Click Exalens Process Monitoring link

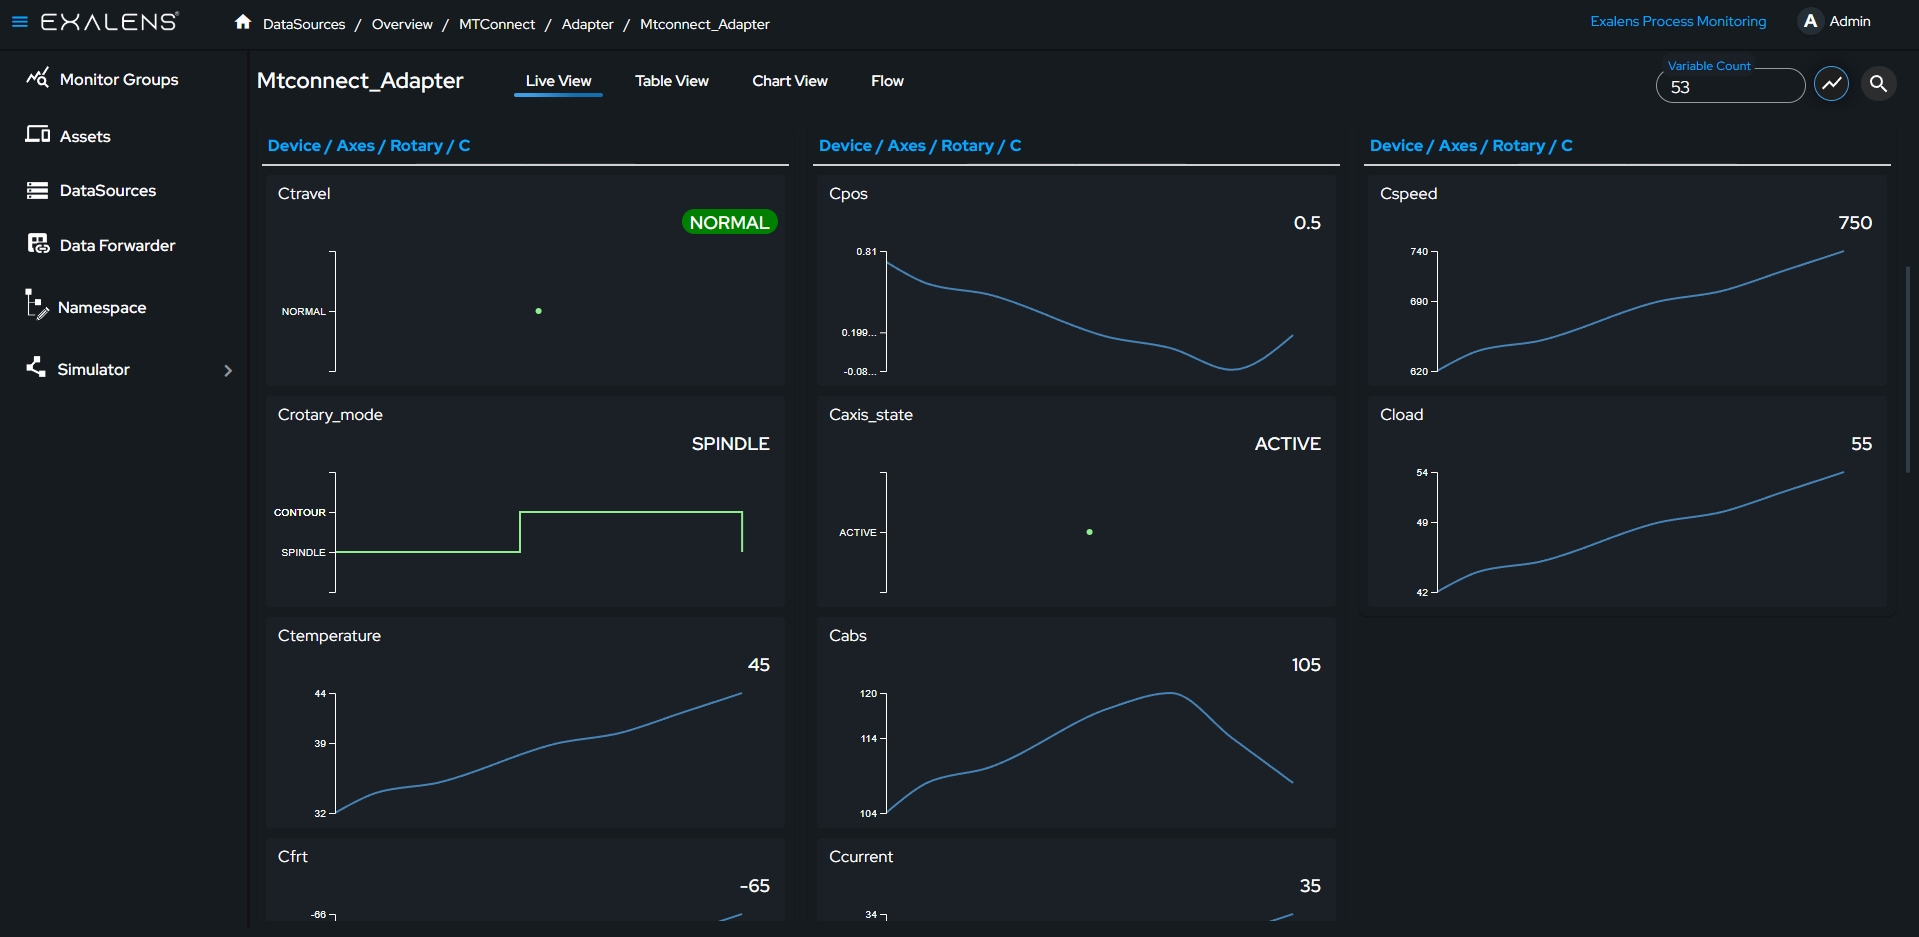1678,21
